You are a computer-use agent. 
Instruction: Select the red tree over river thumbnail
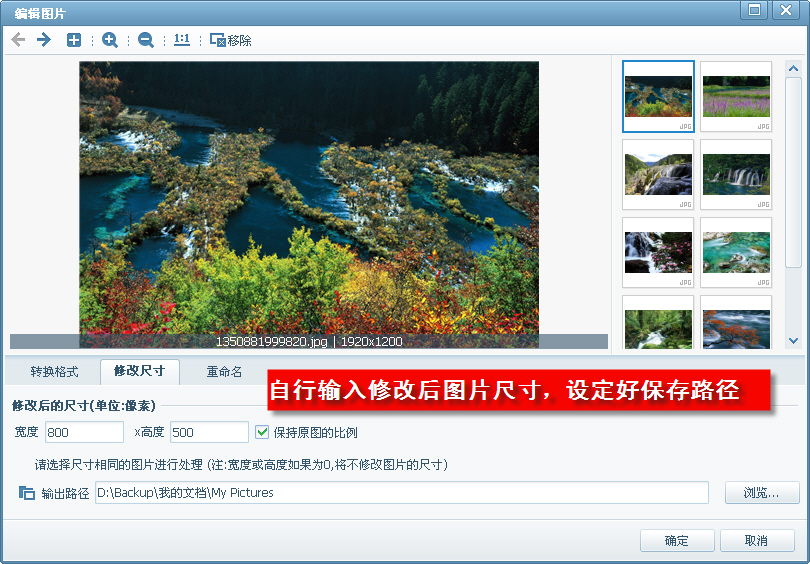(736, 324)
